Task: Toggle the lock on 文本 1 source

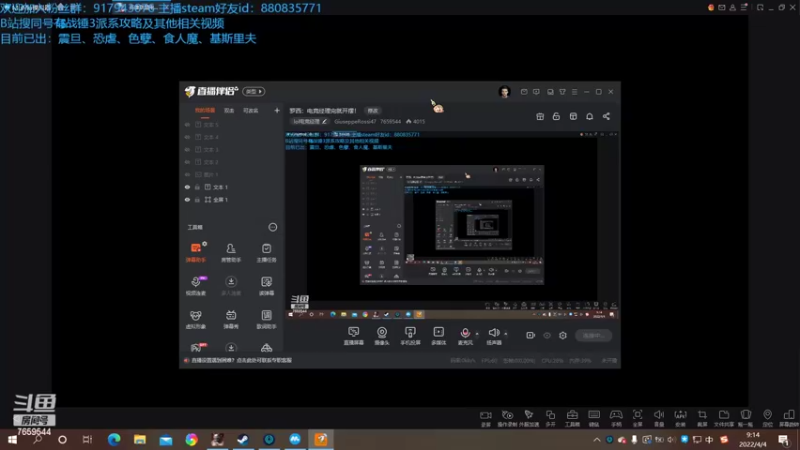Action: pyautogui.click(x=197, y=187)
